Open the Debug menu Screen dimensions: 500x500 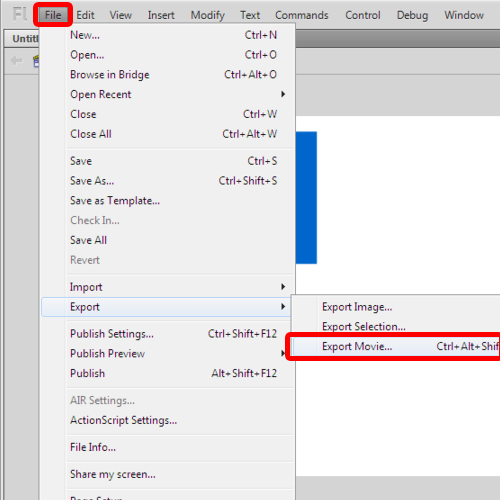point(412,15)
